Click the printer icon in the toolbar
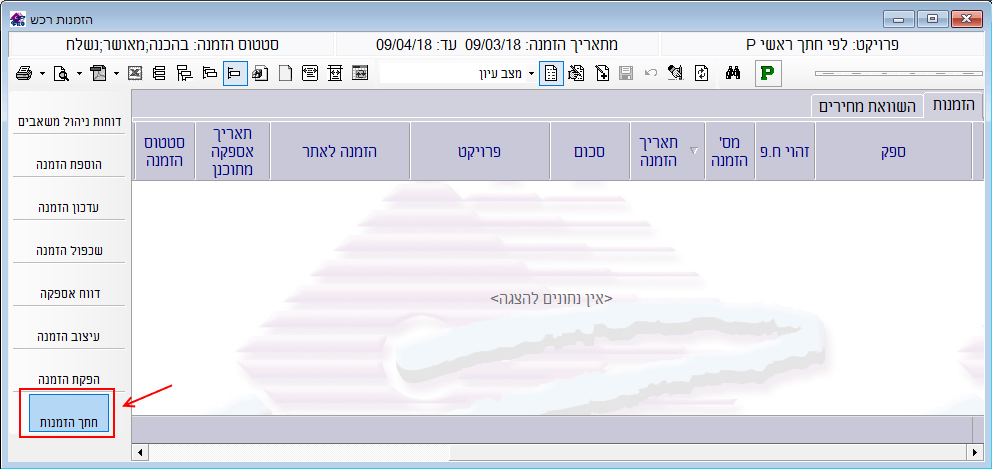992x469 pixels. point(24,73)
